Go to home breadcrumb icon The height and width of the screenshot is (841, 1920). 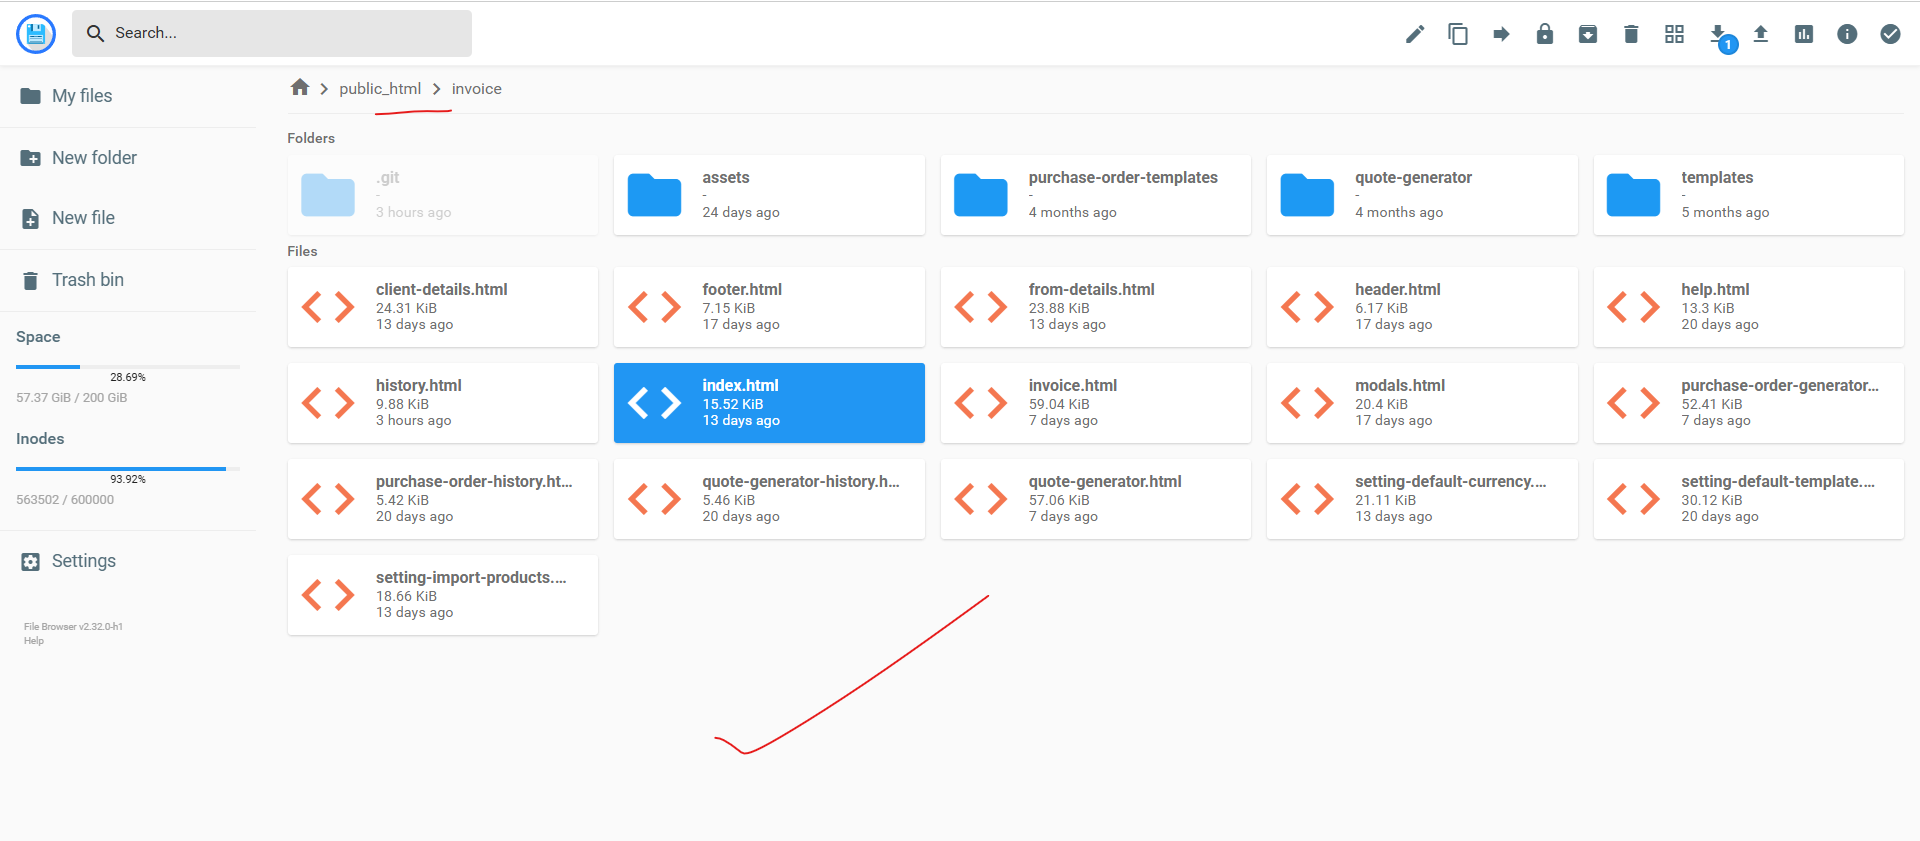pos(299,88)
